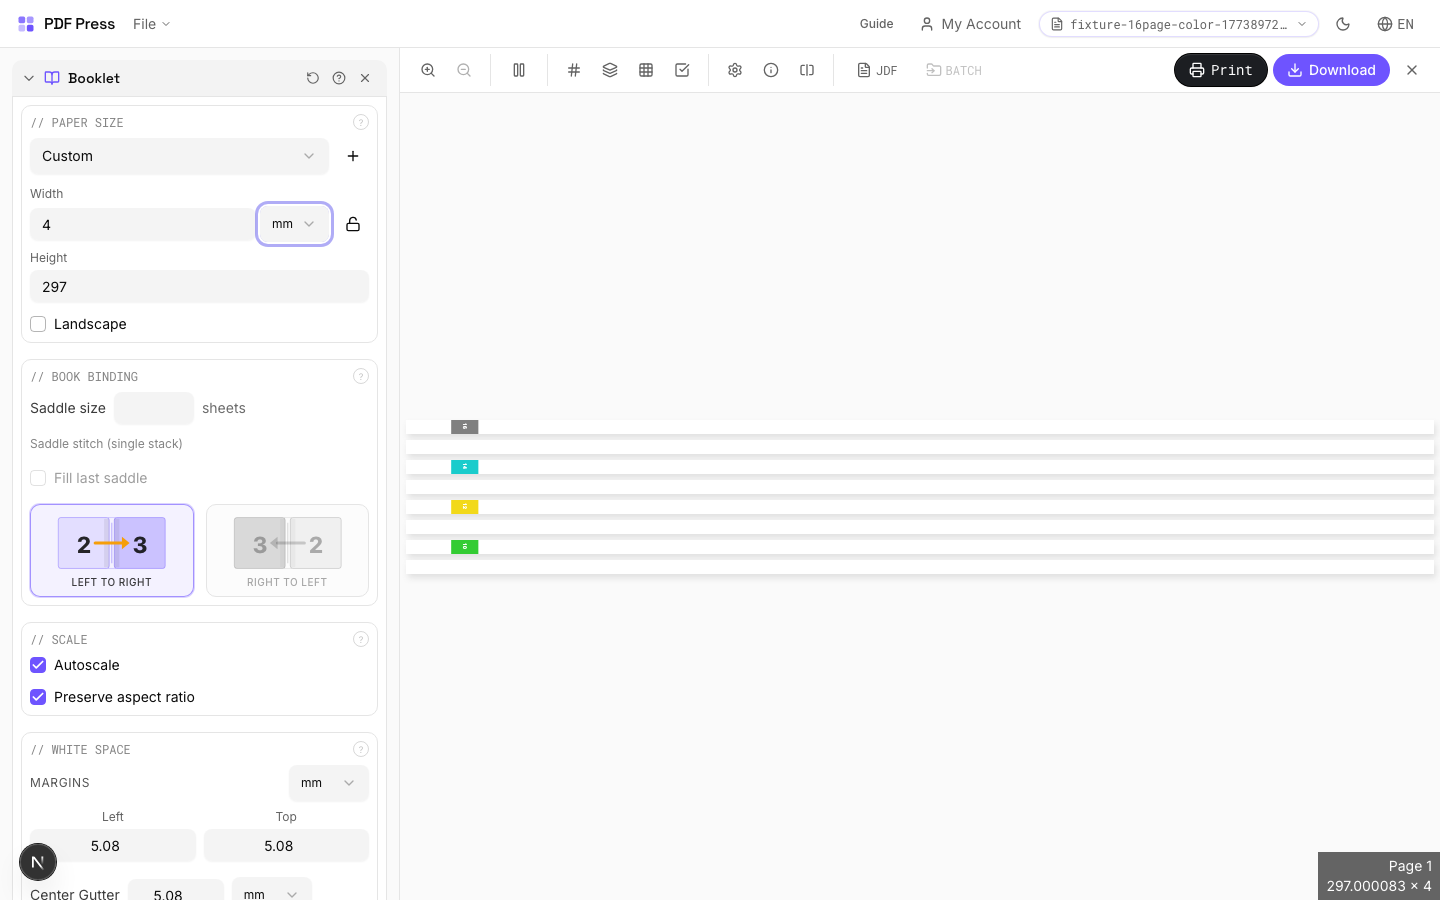Click the Download button
Screen dimensions: 1440x900
click(1331, 70)
